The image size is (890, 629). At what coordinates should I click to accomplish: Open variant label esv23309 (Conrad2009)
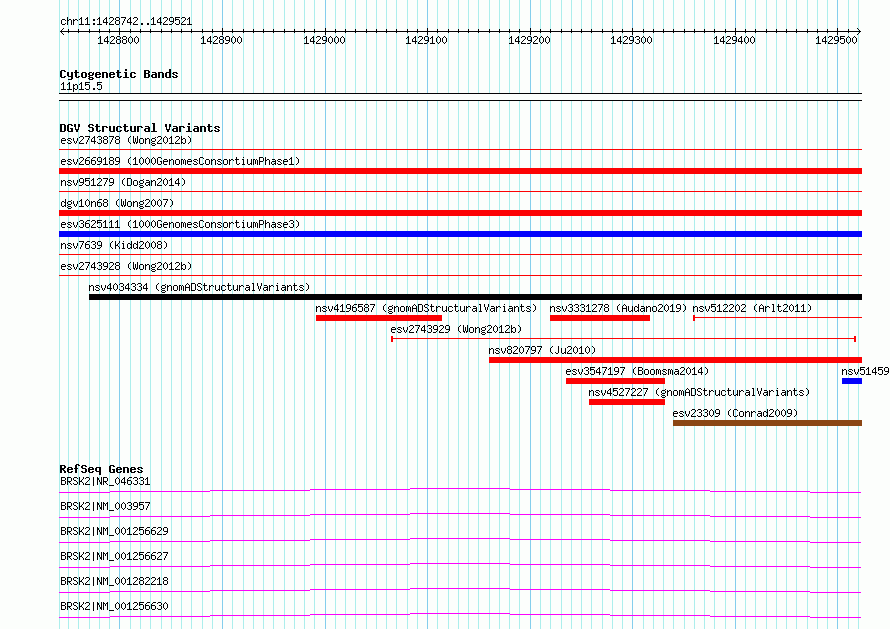point(735,413)
